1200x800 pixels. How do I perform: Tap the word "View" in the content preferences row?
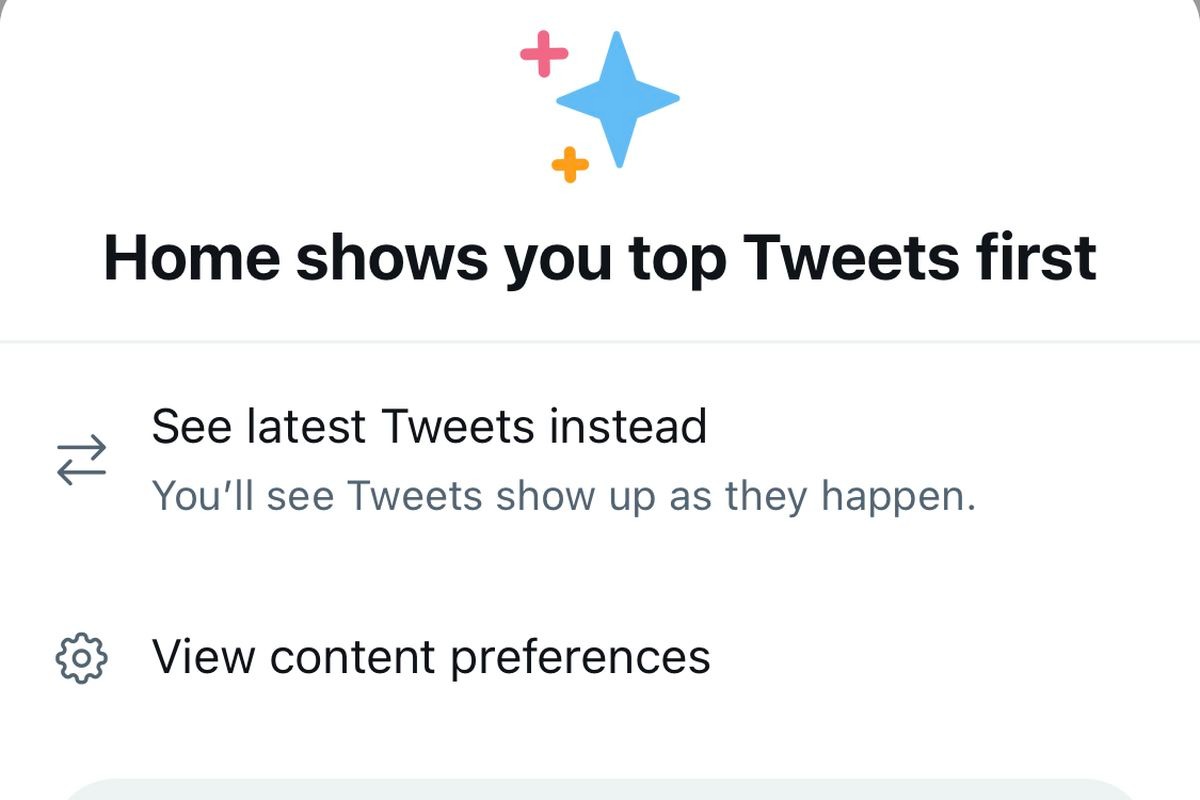click(203, 657)
